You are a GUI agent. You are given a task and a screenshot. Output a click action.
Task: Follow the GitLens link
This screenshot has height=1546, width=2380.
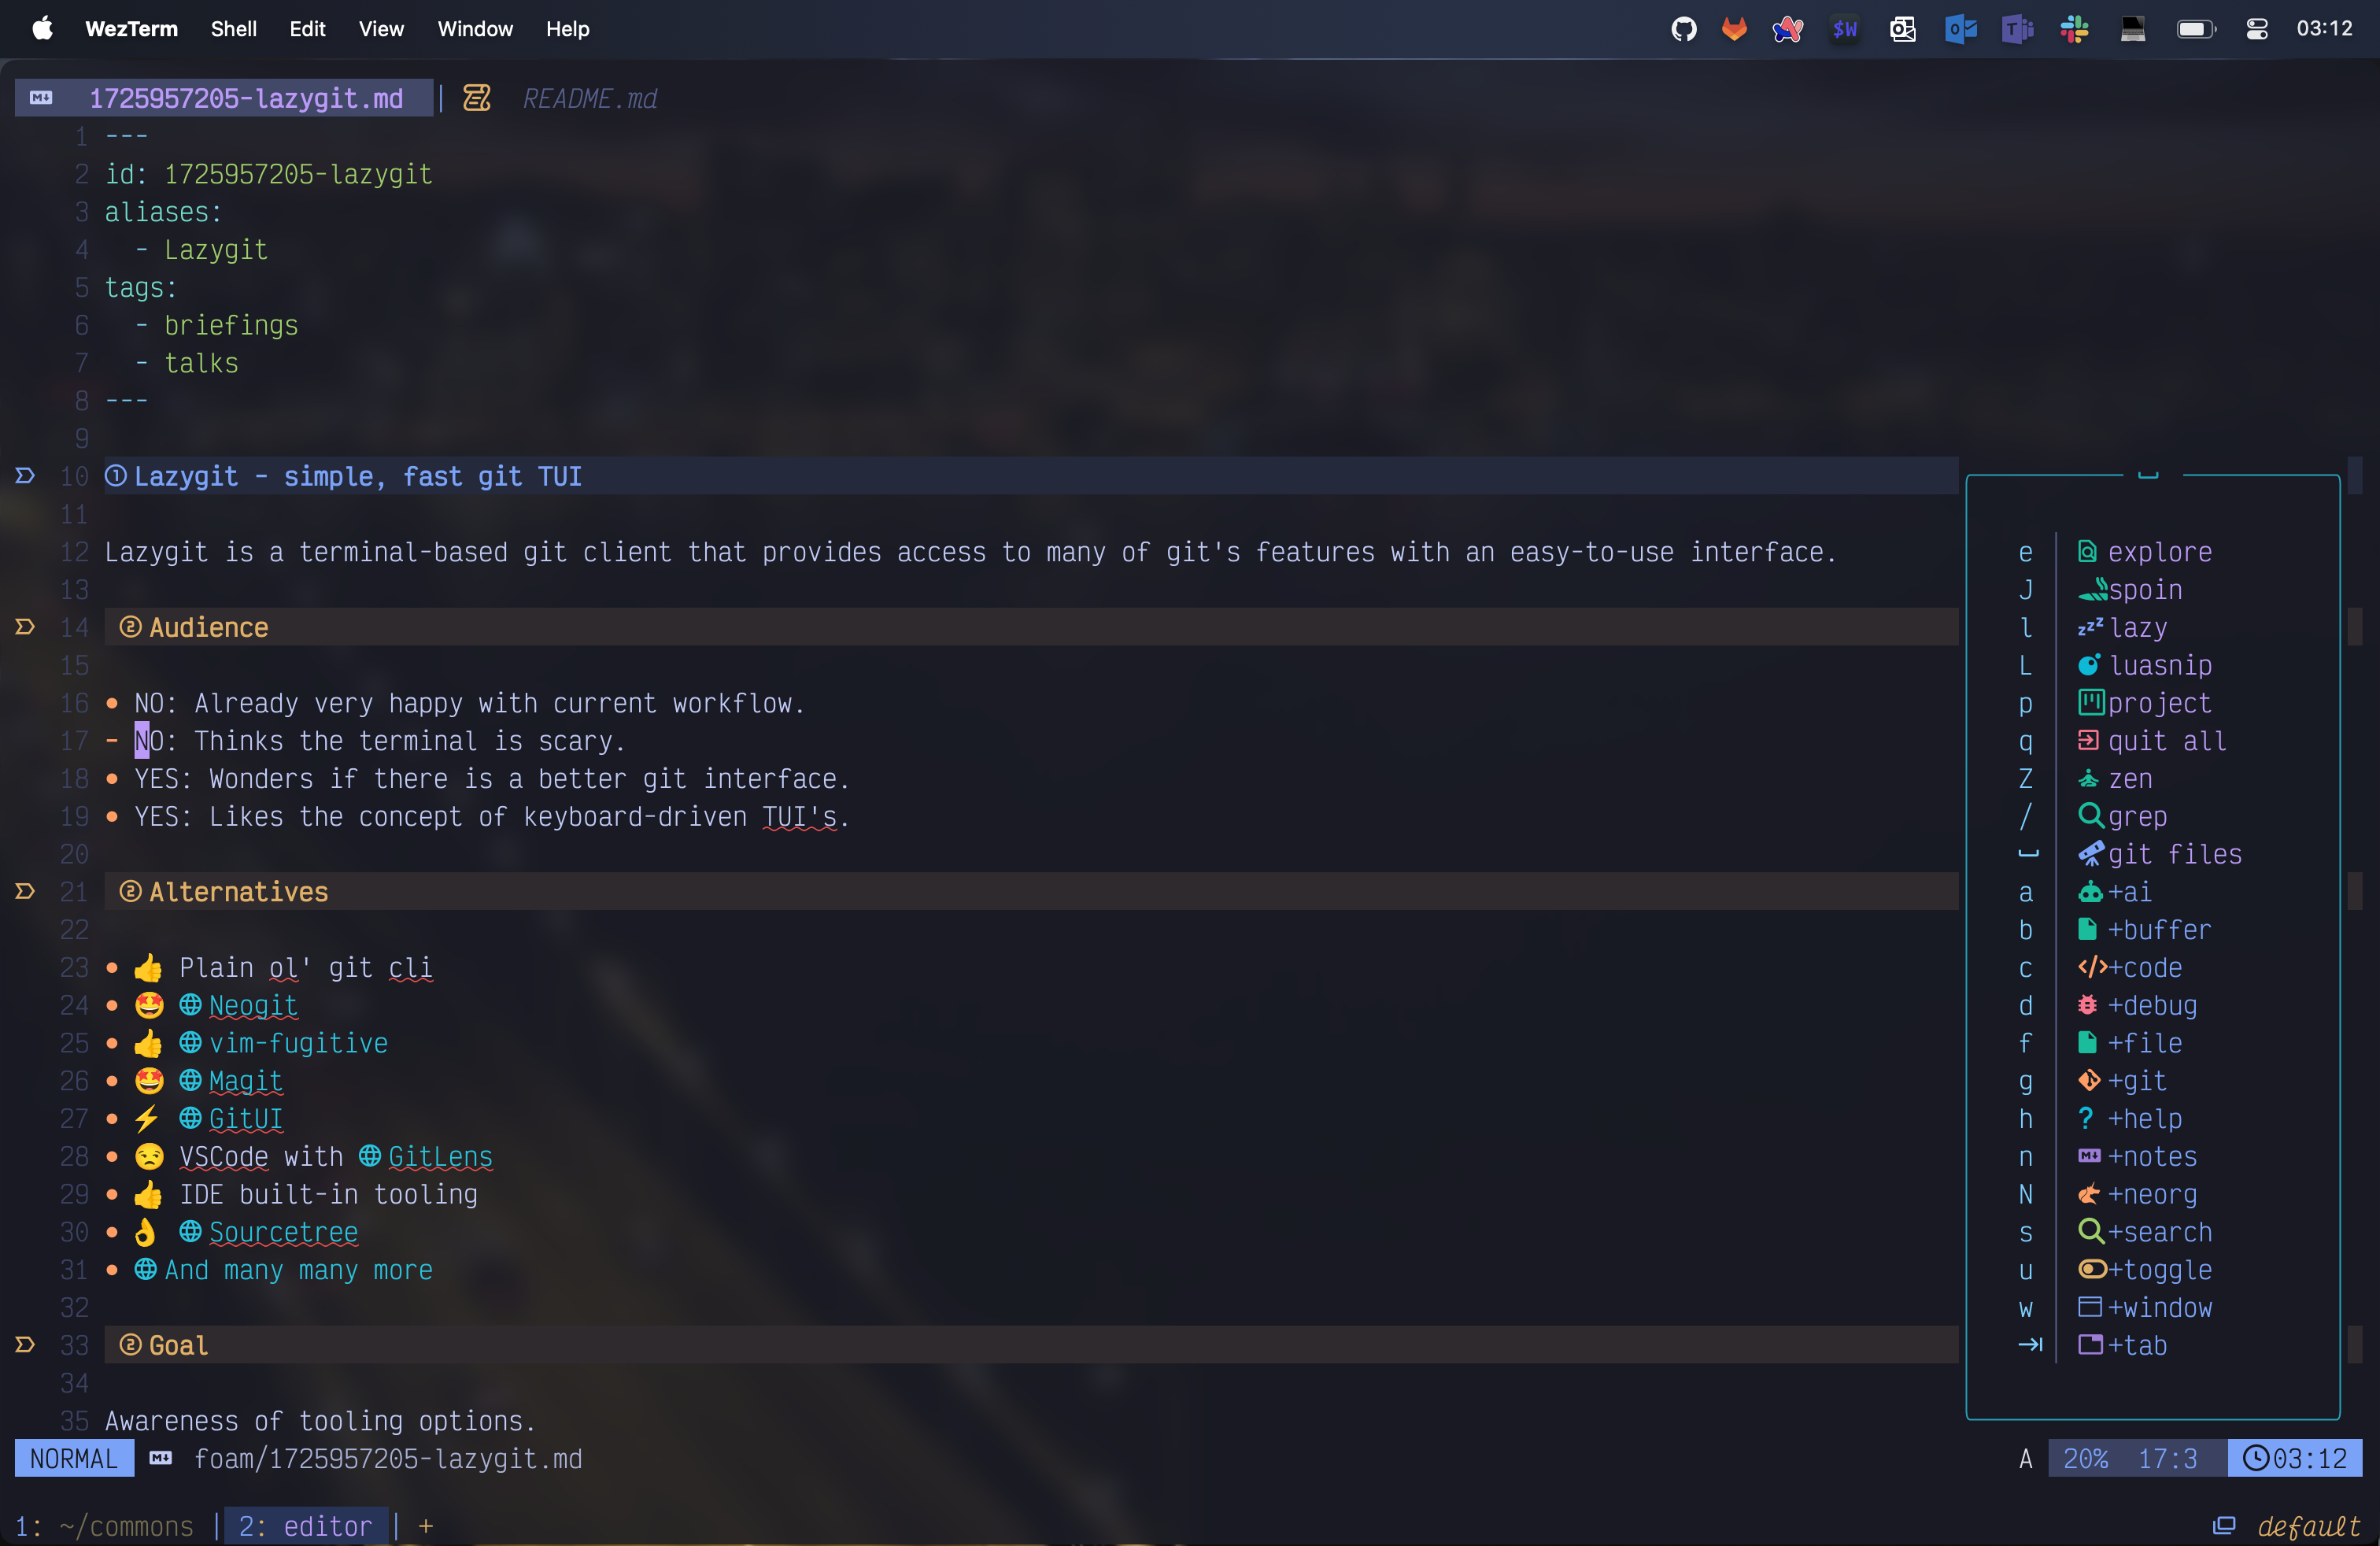440,1157
